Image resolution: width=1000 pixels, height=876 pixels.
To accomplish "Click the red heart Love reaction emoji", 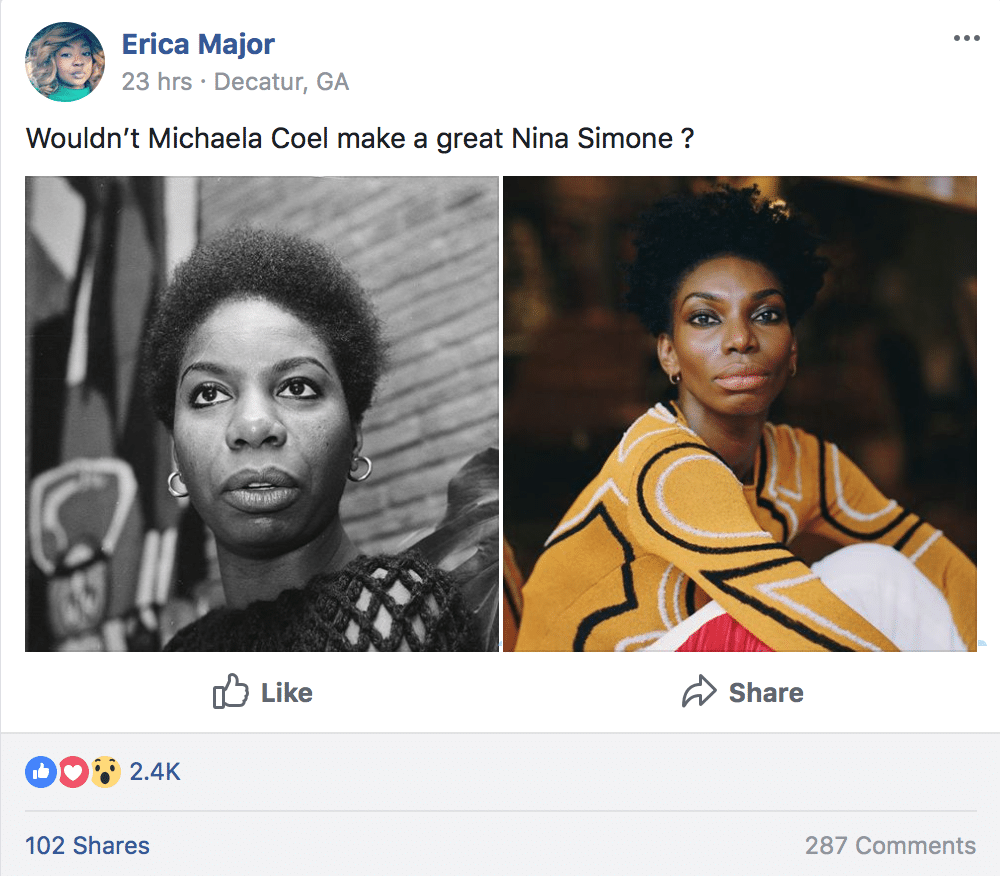I will 72,771.
